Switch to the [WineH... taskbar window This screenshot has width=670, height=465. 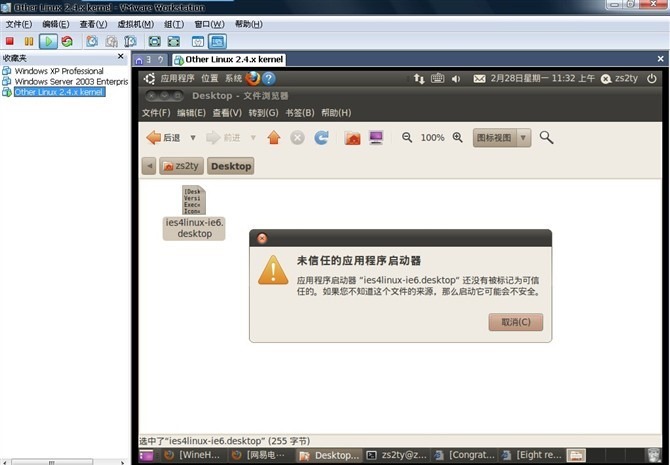click(194, 455)
